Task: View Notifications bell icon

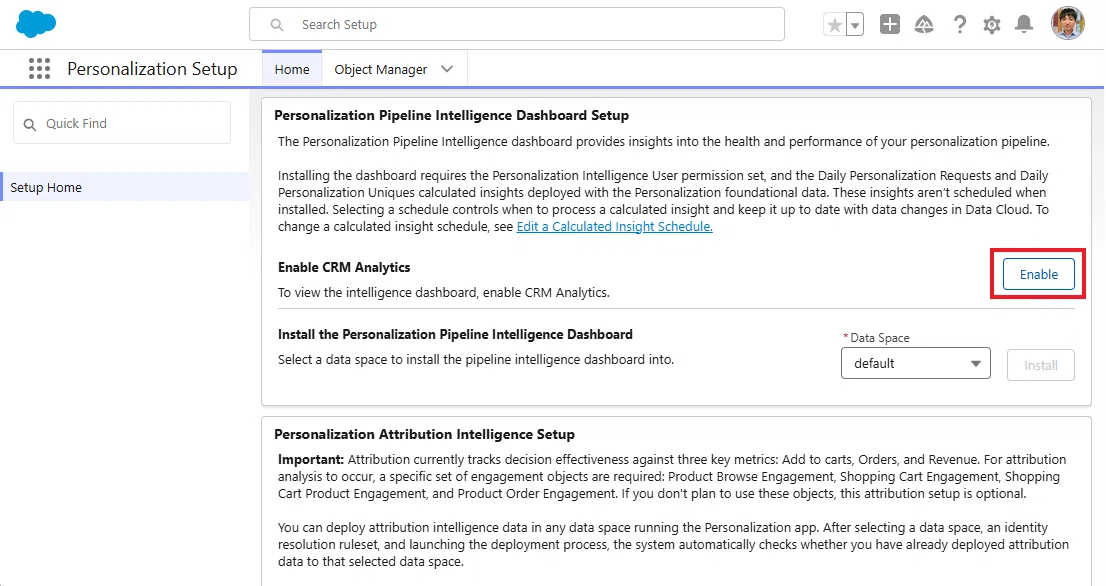Action: pyautogui.click(x=1024, y=25)
